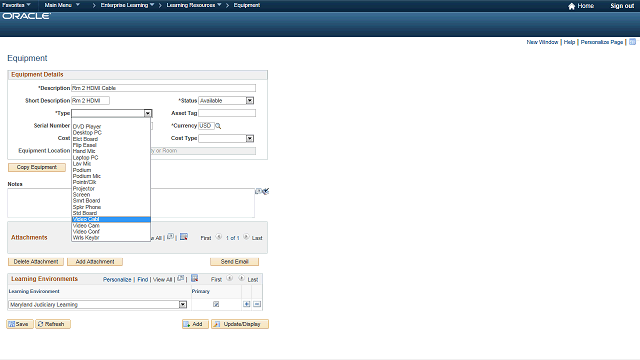Delete the Learning Environment row (minus)
640x360 pixels.
[257, 304]
